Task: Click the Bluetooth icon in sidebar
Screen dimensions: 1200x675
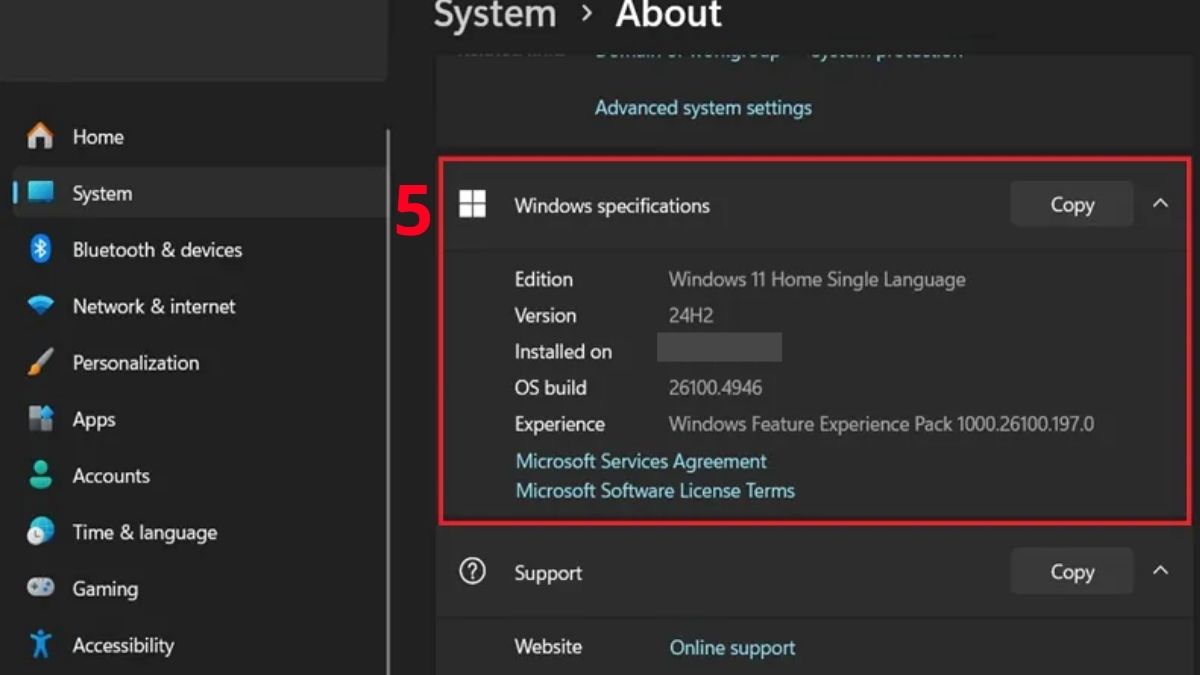Action: pyautogui.click(x=40, y=249)
